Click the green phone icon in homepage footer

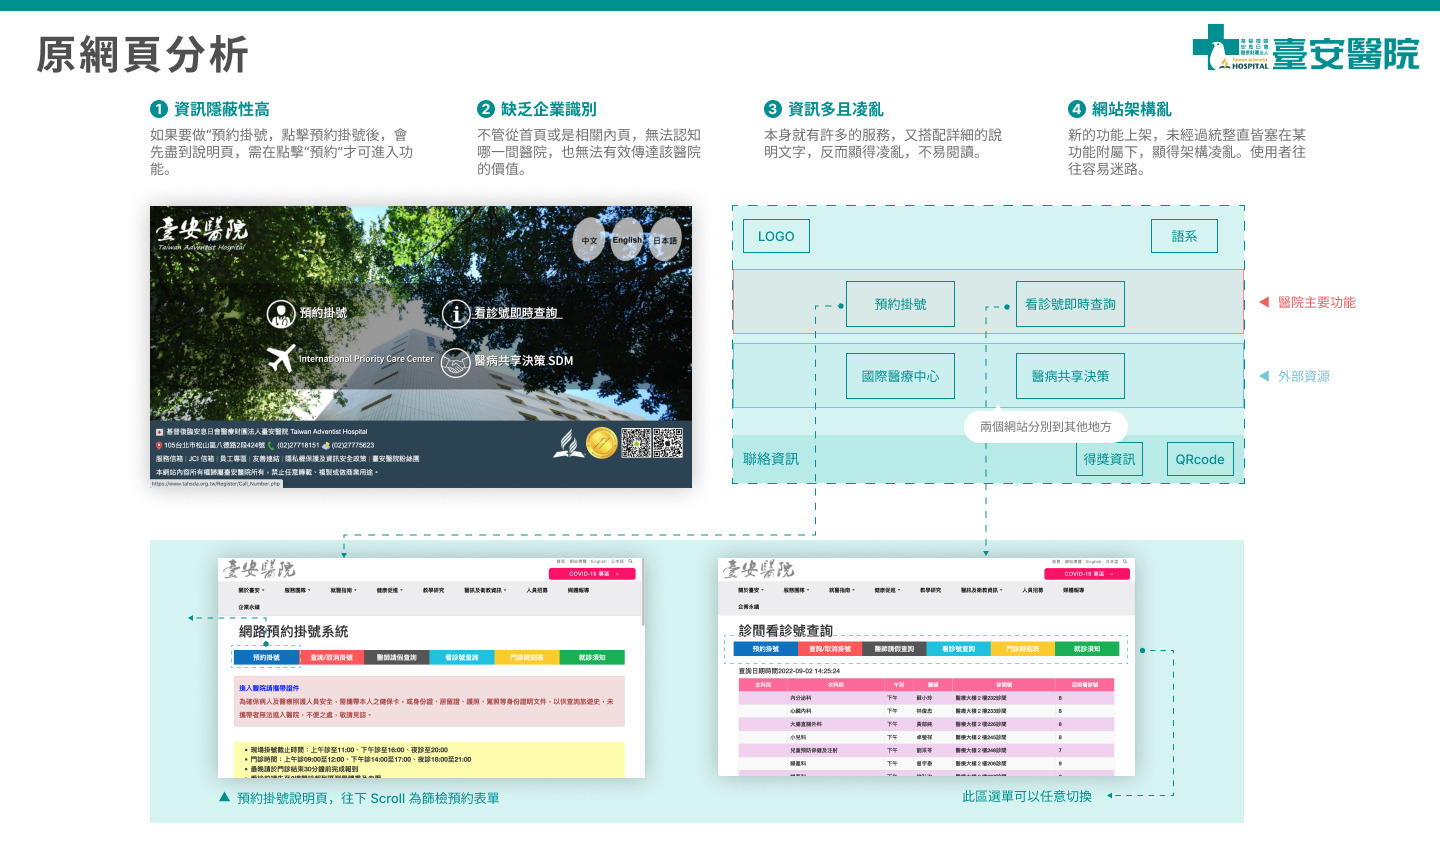(271, 445)
